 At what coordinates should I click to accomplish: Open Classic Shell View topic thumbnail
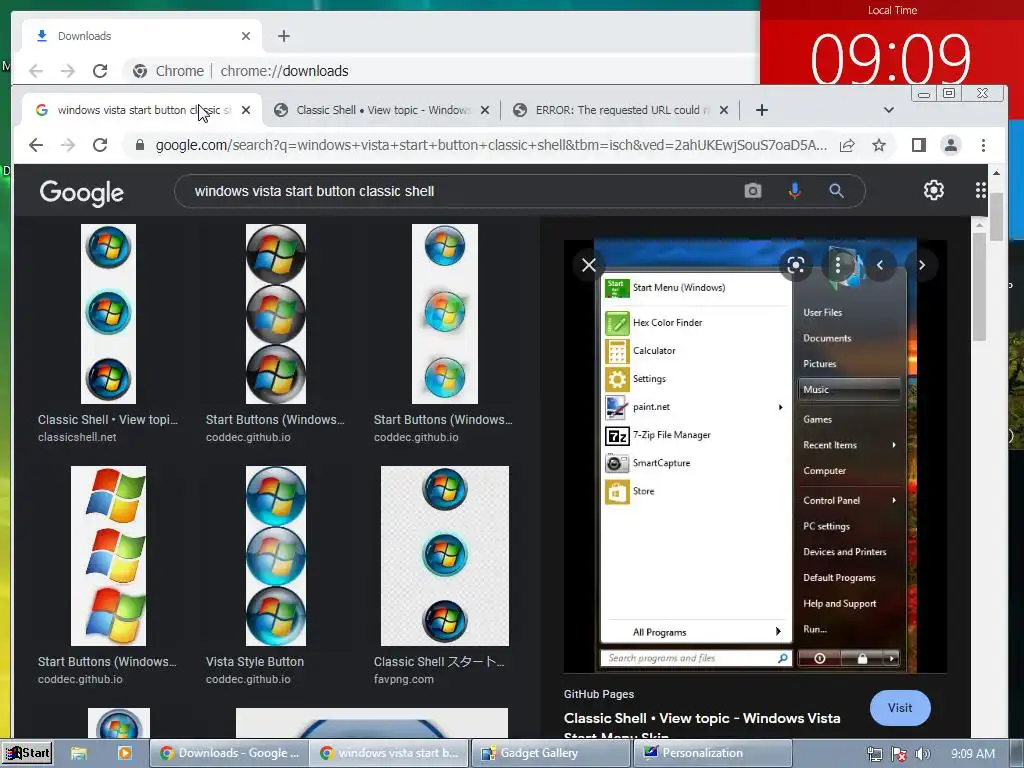click(108, 313)
